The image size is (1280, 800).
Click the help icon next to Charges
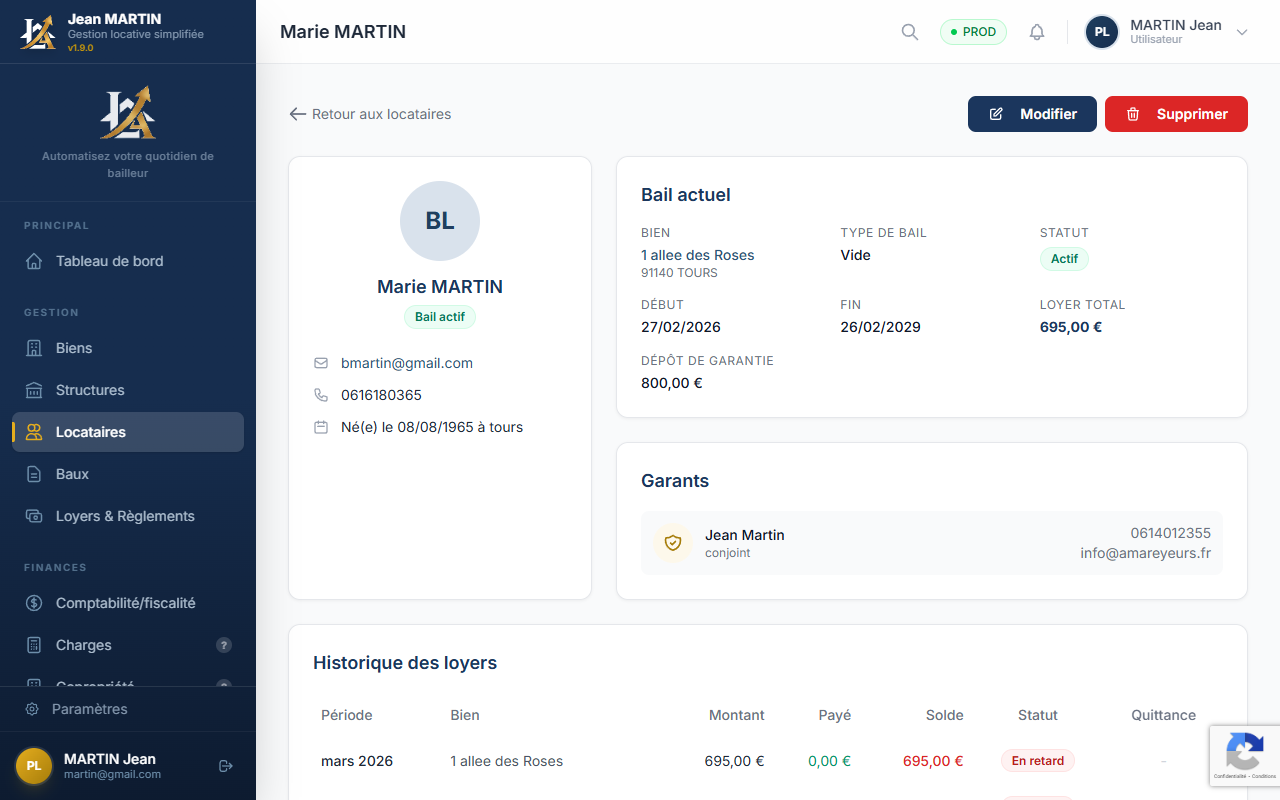[224, 645]
